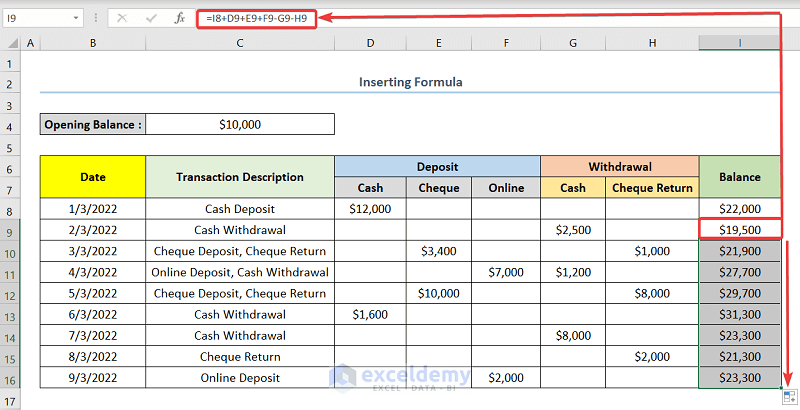Screen dimensions: 800x410
Task: Click inside the Name Box showing I9
Action: [38, 18]
